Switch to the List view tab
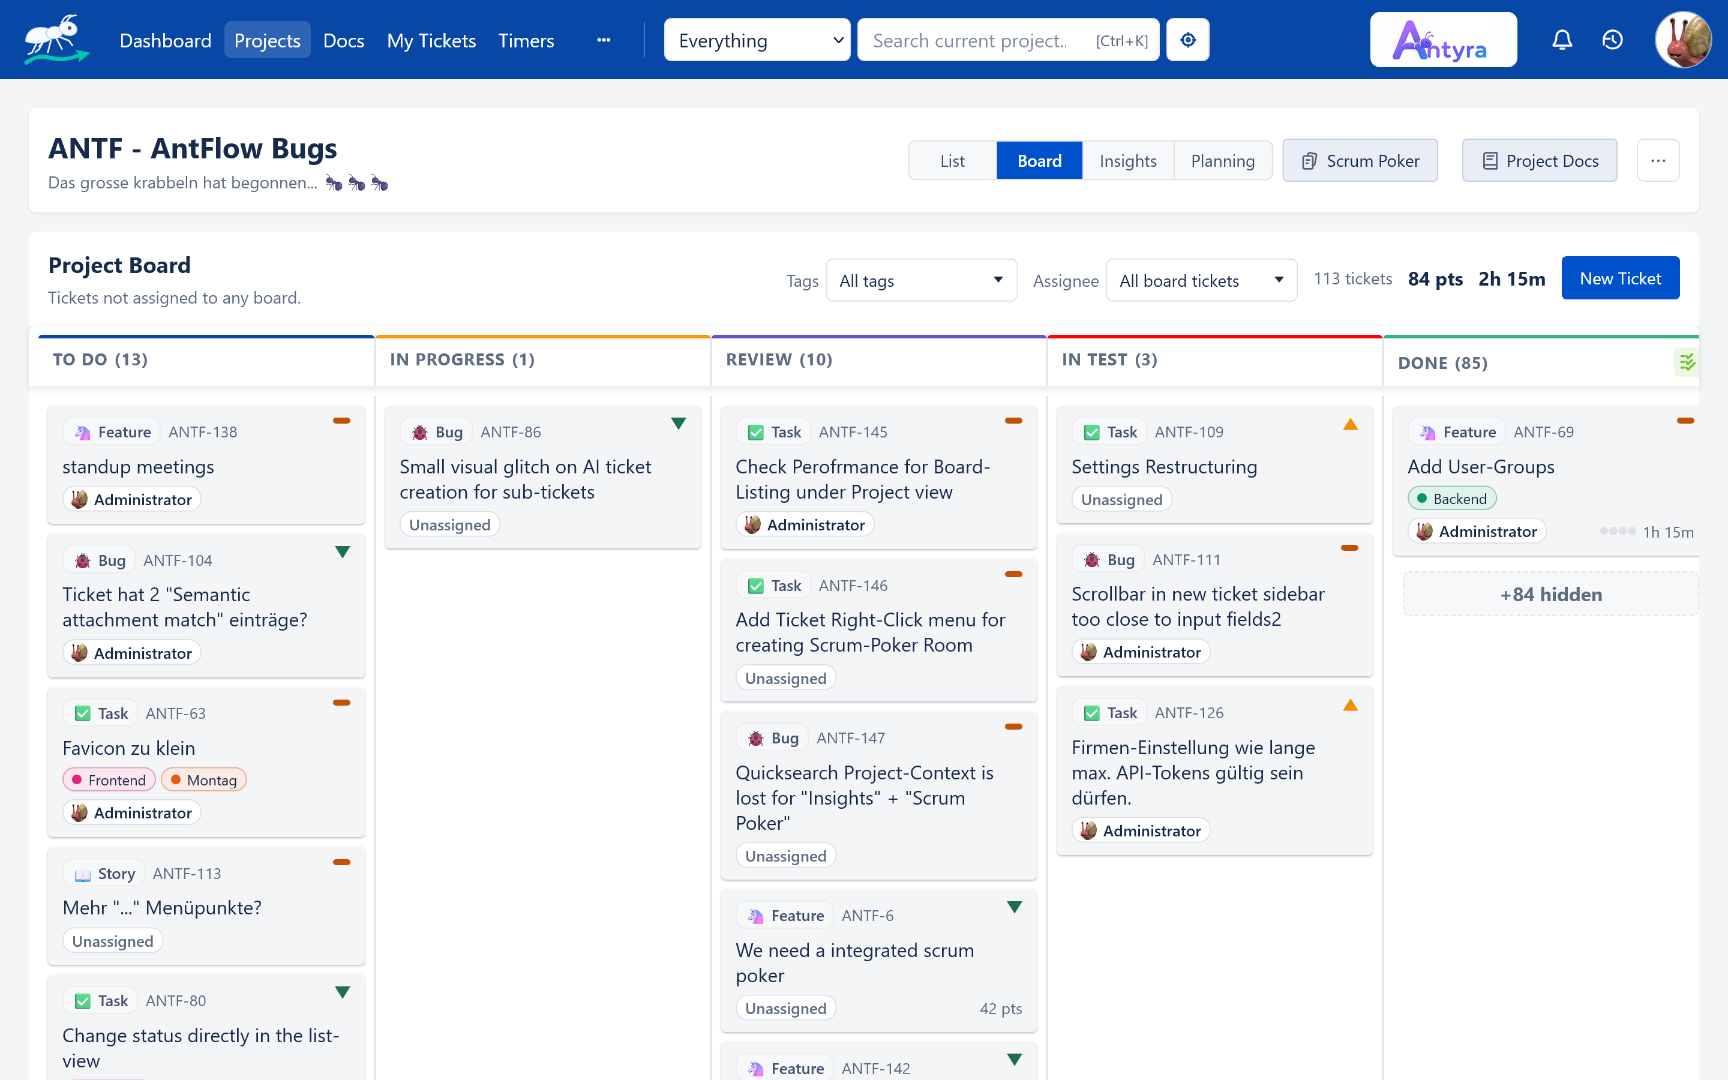The height and width of the screenshot is (1080, 1728). coord(952,161)
